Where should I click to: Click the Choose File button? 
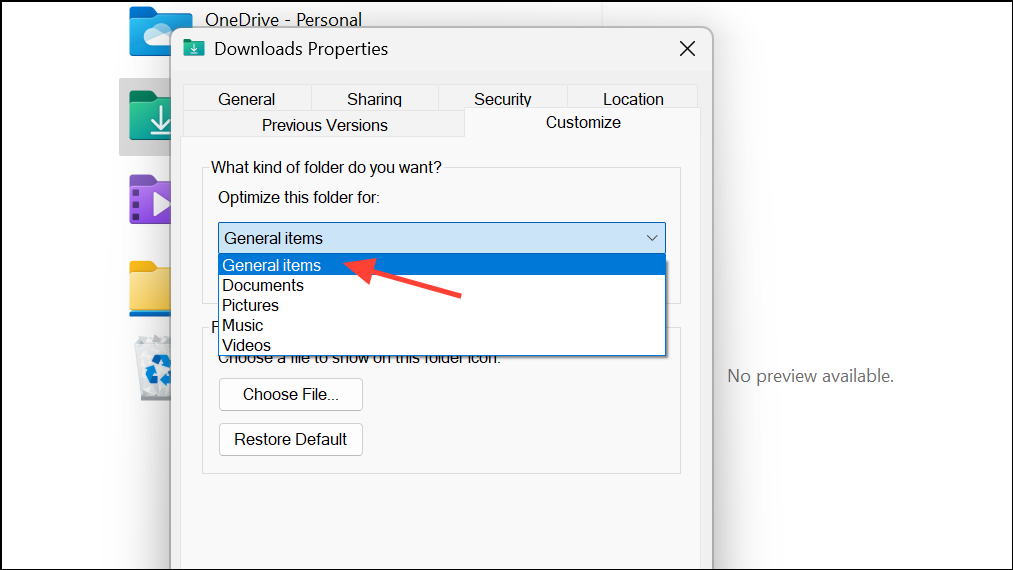click(x=290, y=394)
